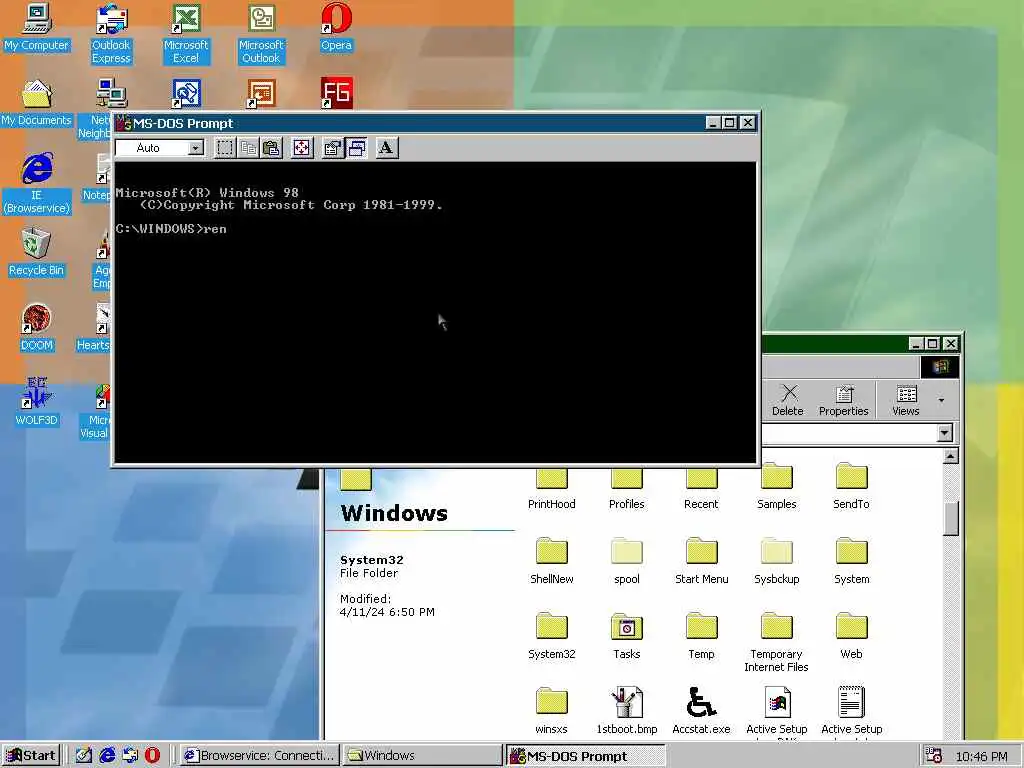
Task: Click the MS-DOS Prompt title bar system icon
Action: pyautogui.click(x=124, y=123)
